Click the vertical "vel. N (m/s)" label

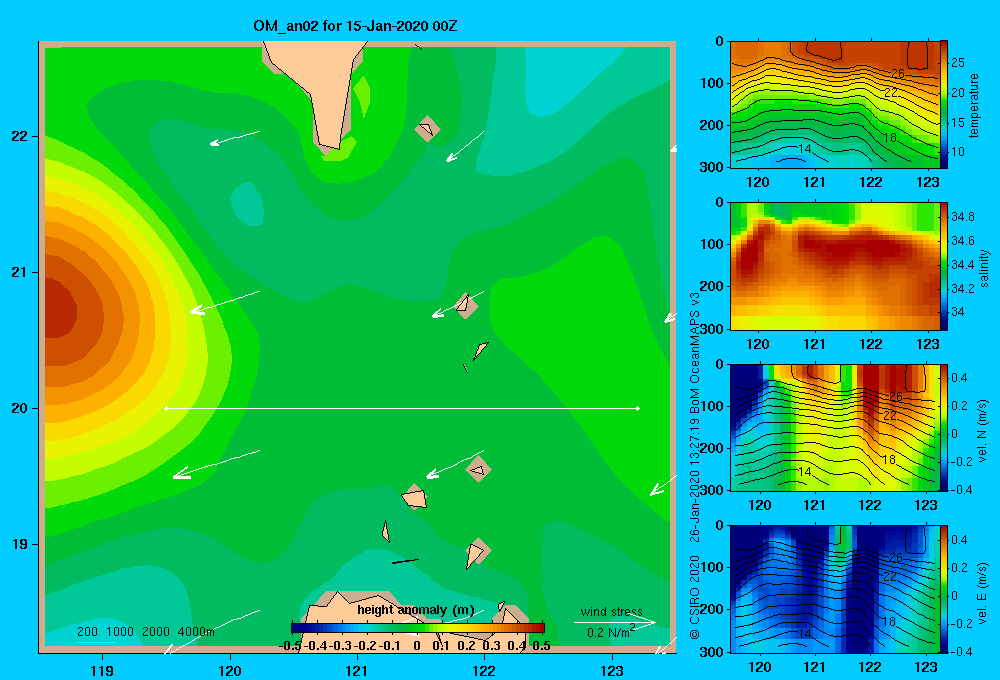click(x=982, y=431)
